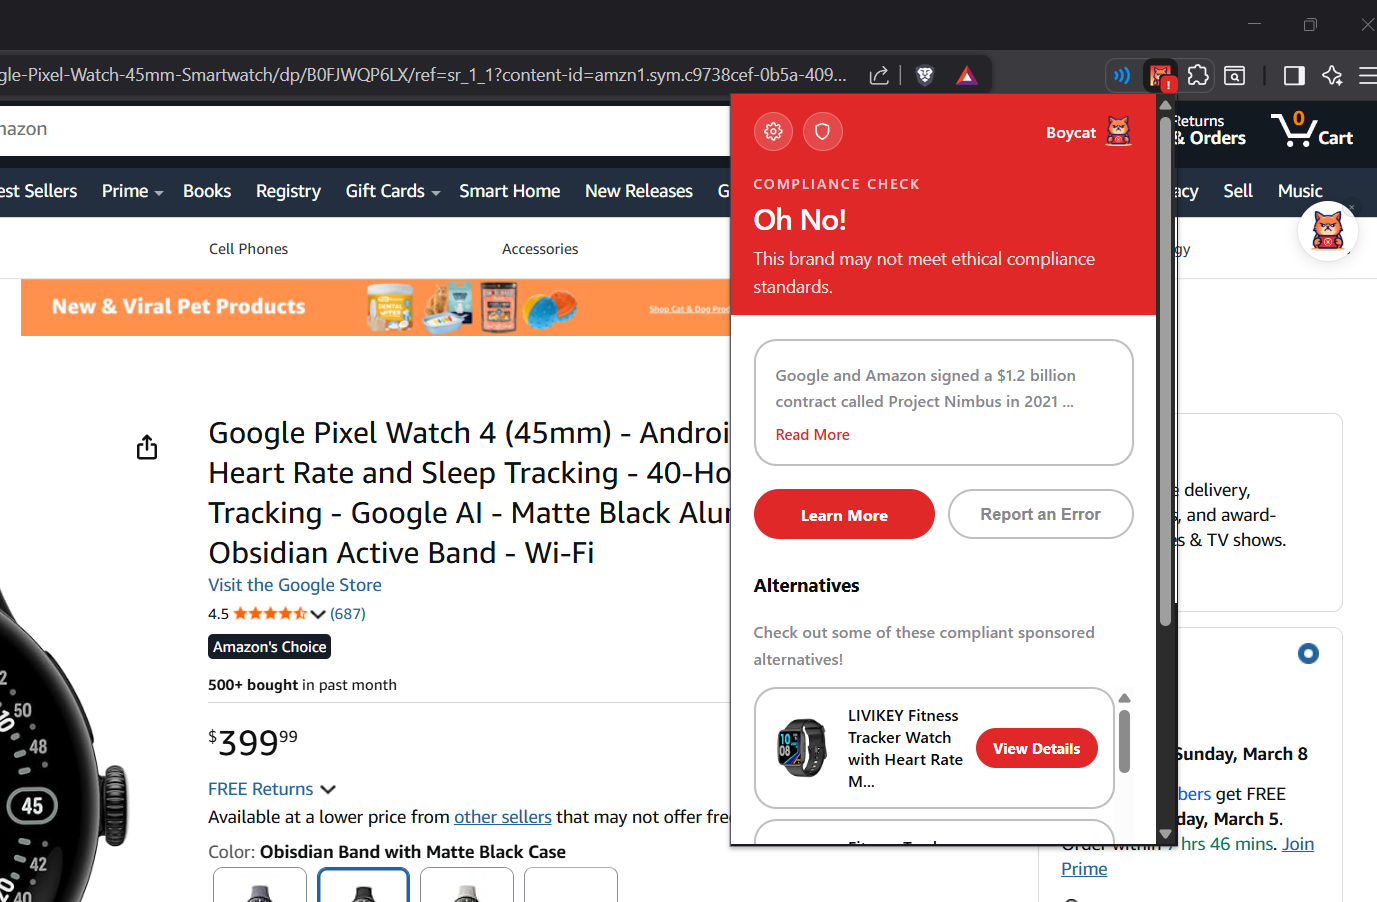The height and width of the screenshot is (902, 1377).
Task: Open Smart Home from the navigation menu
Action: pos(509,191)
